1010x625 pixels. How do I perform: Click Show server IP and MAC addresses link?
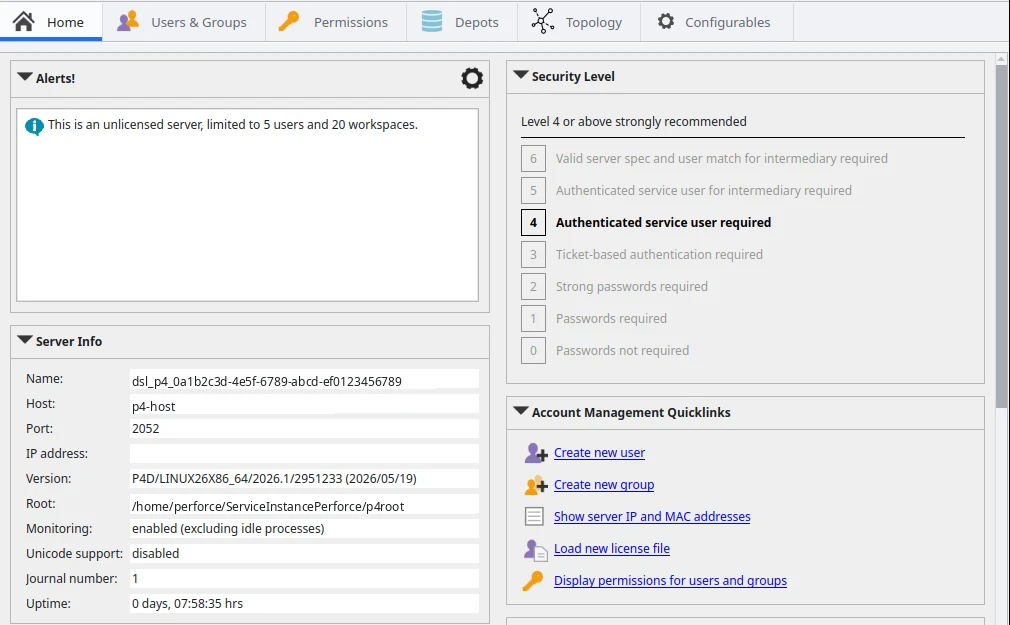coord(652,517)
